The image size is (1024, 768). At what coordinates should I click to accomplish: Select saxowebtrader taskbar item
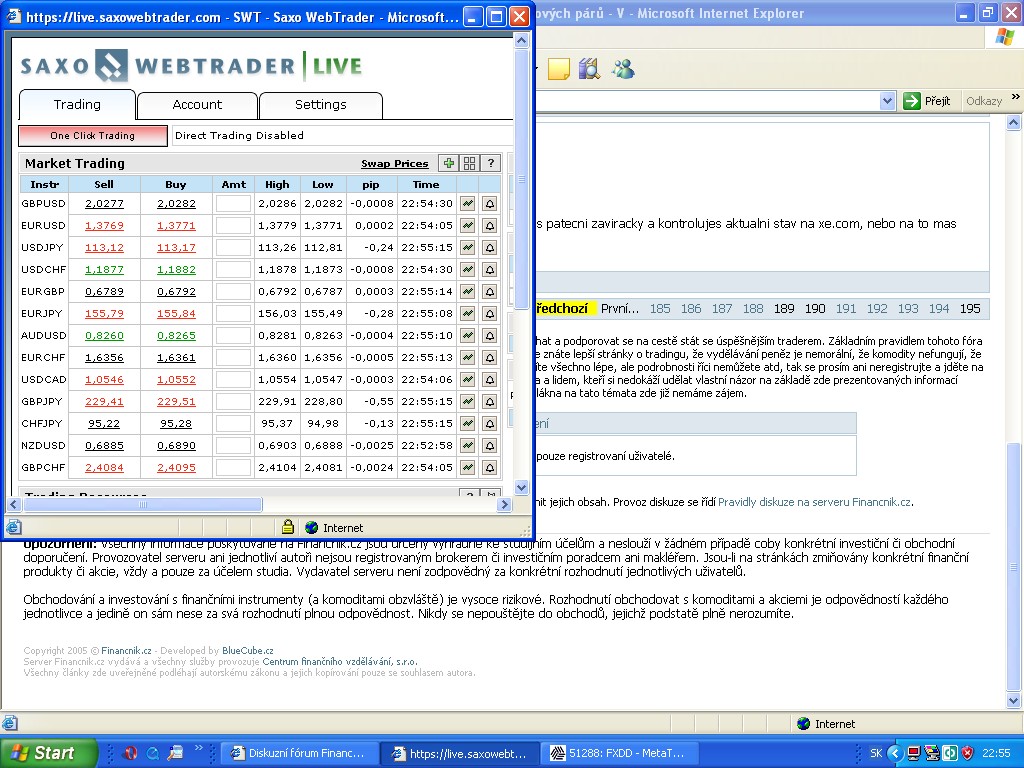(x=459, y=753)
